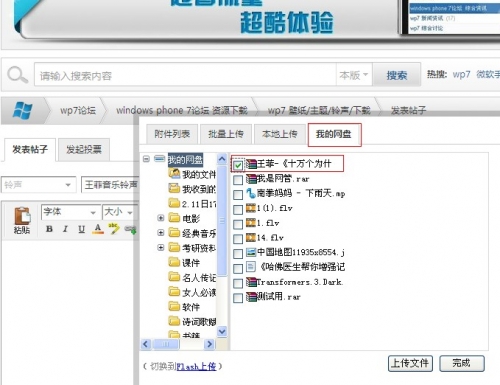The image size is (500, 385).
Task: Check the 我是网管.rar file
Action: [x=238, y=180]
